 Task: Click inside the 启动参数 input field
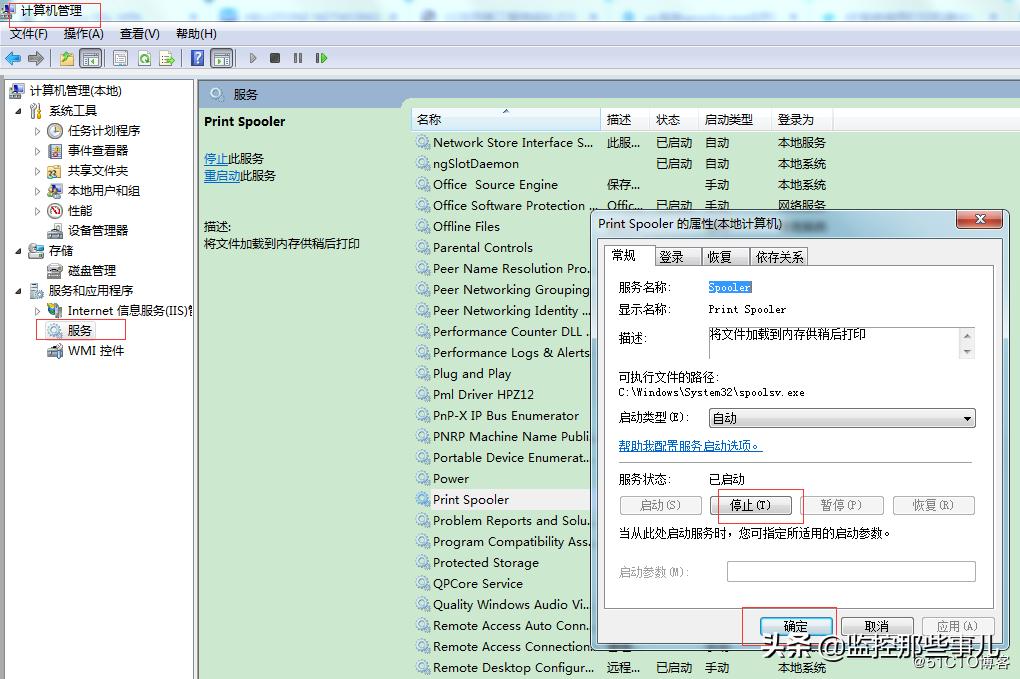851,570
